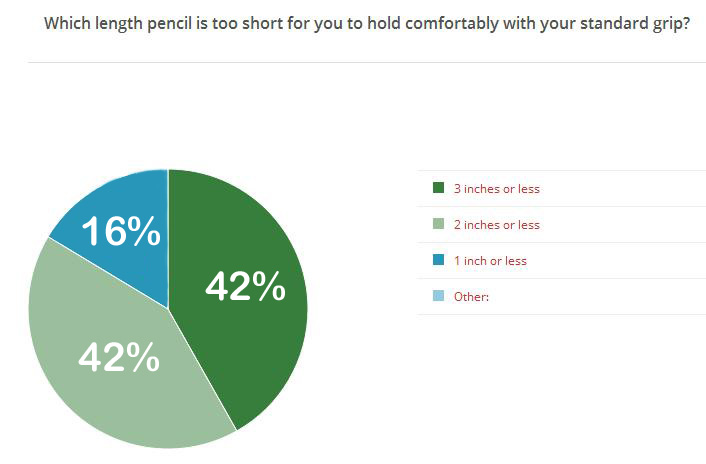Select the blue '1 inch or less' swatch

(x=438, y=260)
